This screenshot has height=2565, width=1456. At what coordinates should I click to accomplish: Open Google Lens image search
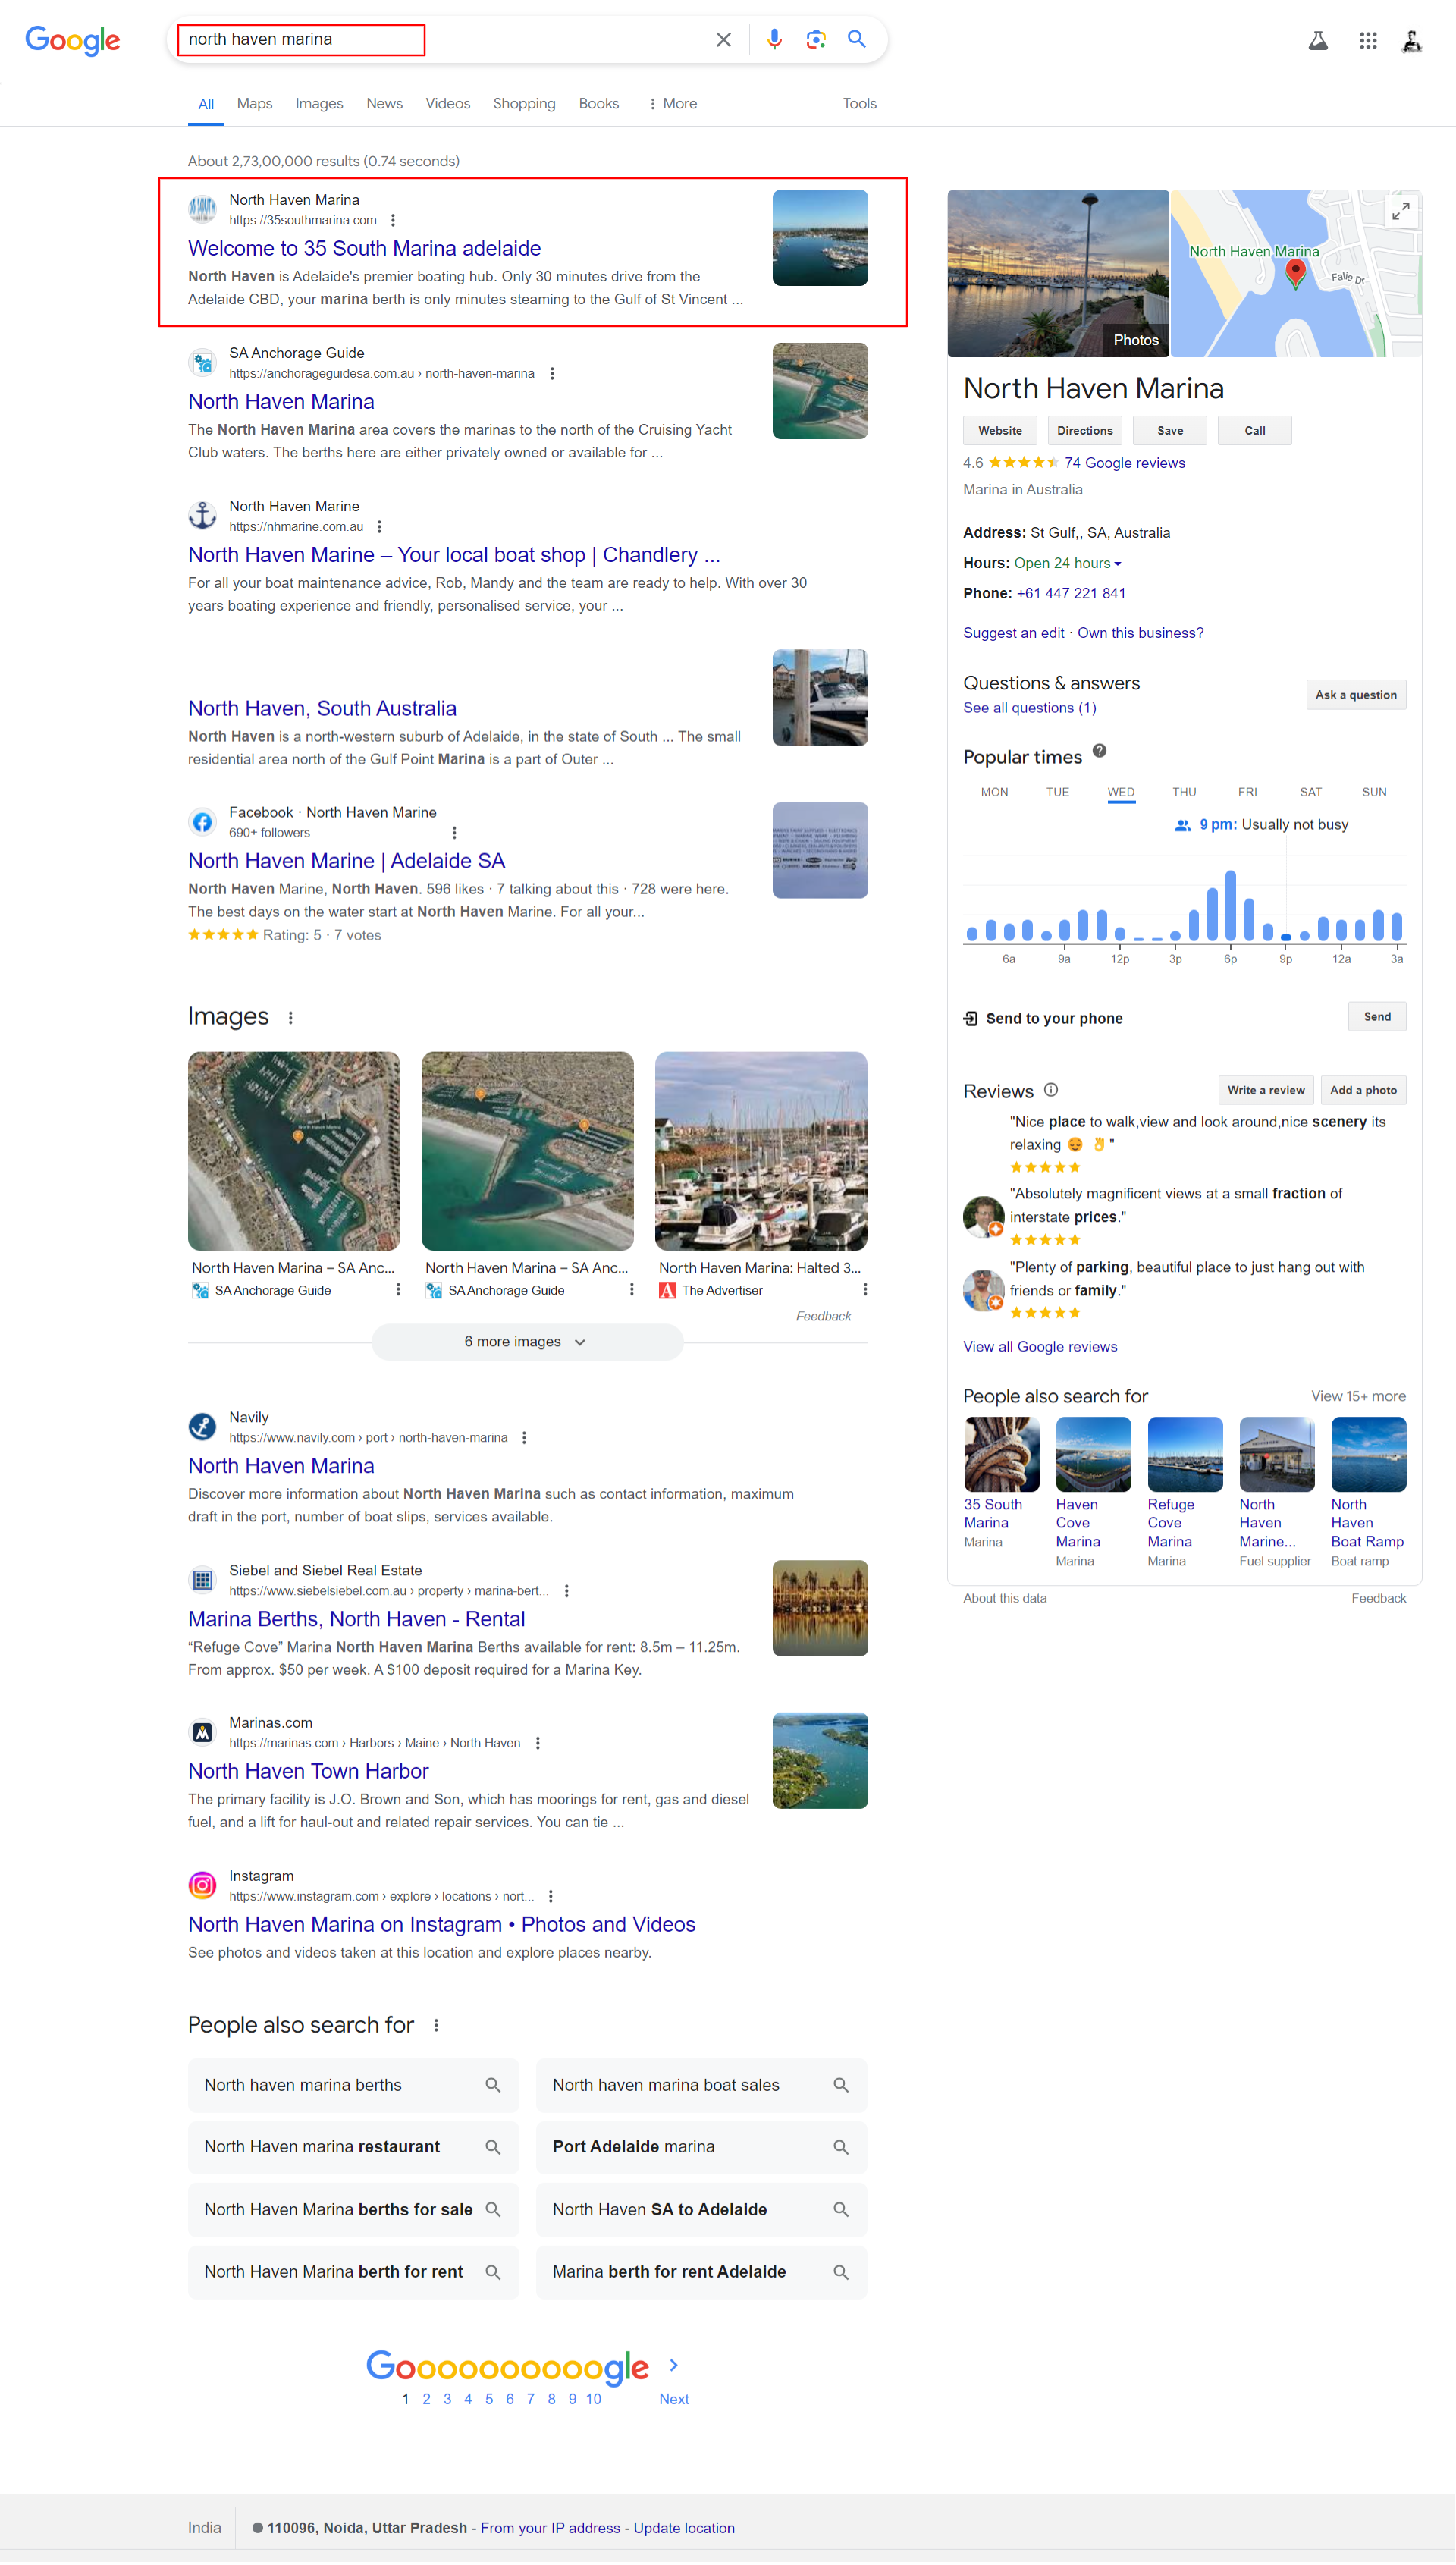point(816,39)
